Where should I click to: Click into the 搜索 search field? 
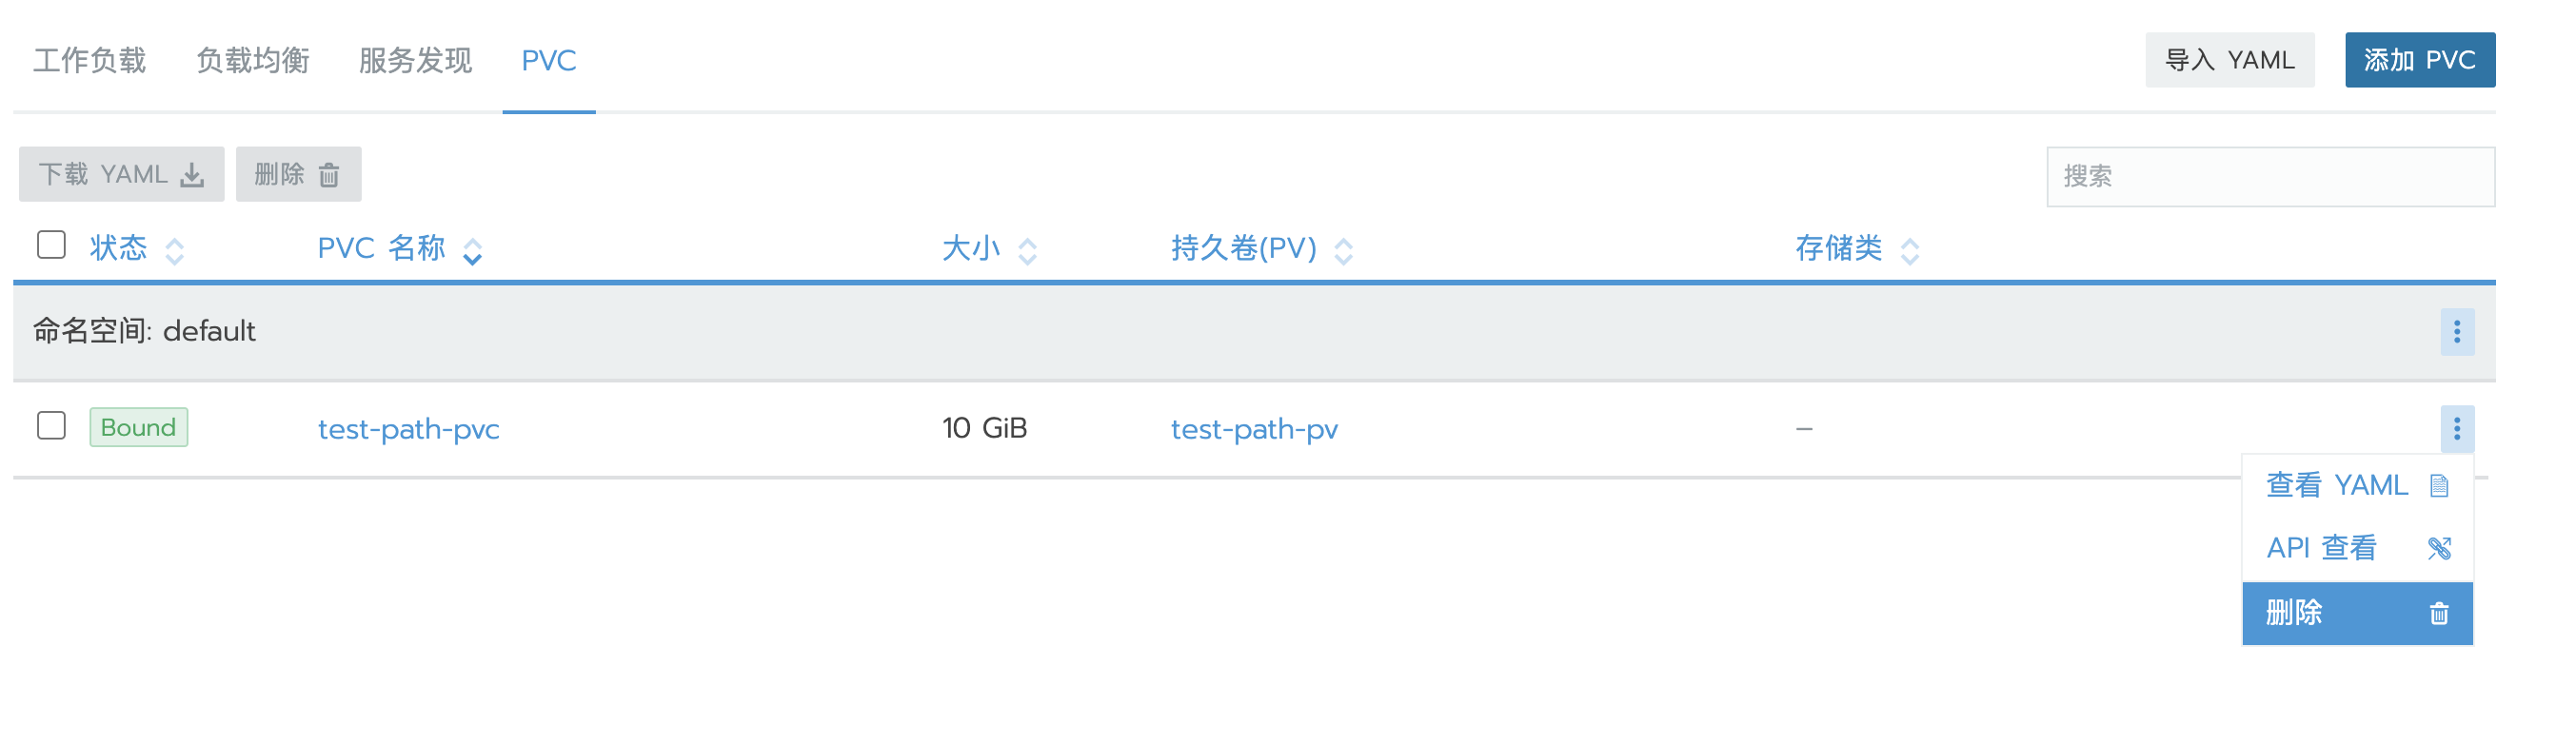point(2270,177)
